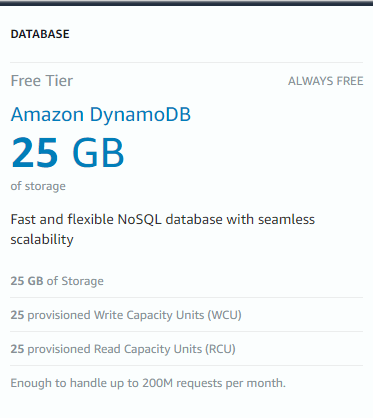Open the Amazon DynamoDB link
373x418 pixels.
click(x=101, y=115)
